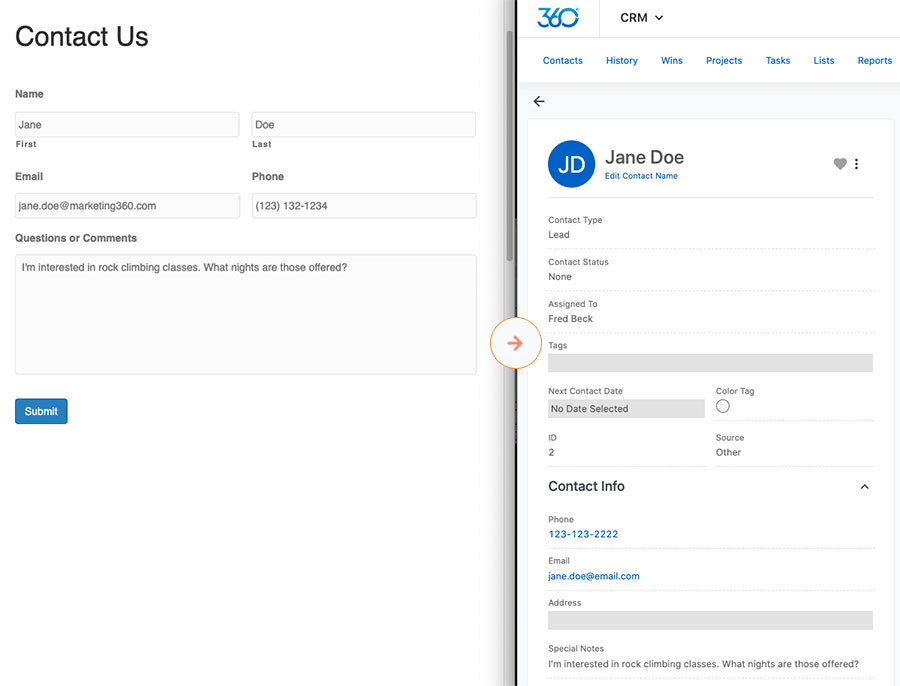The width and height of the screenshot is (900, 686).
Task: Switch to the Contacts tab
Action: point(562,60)
